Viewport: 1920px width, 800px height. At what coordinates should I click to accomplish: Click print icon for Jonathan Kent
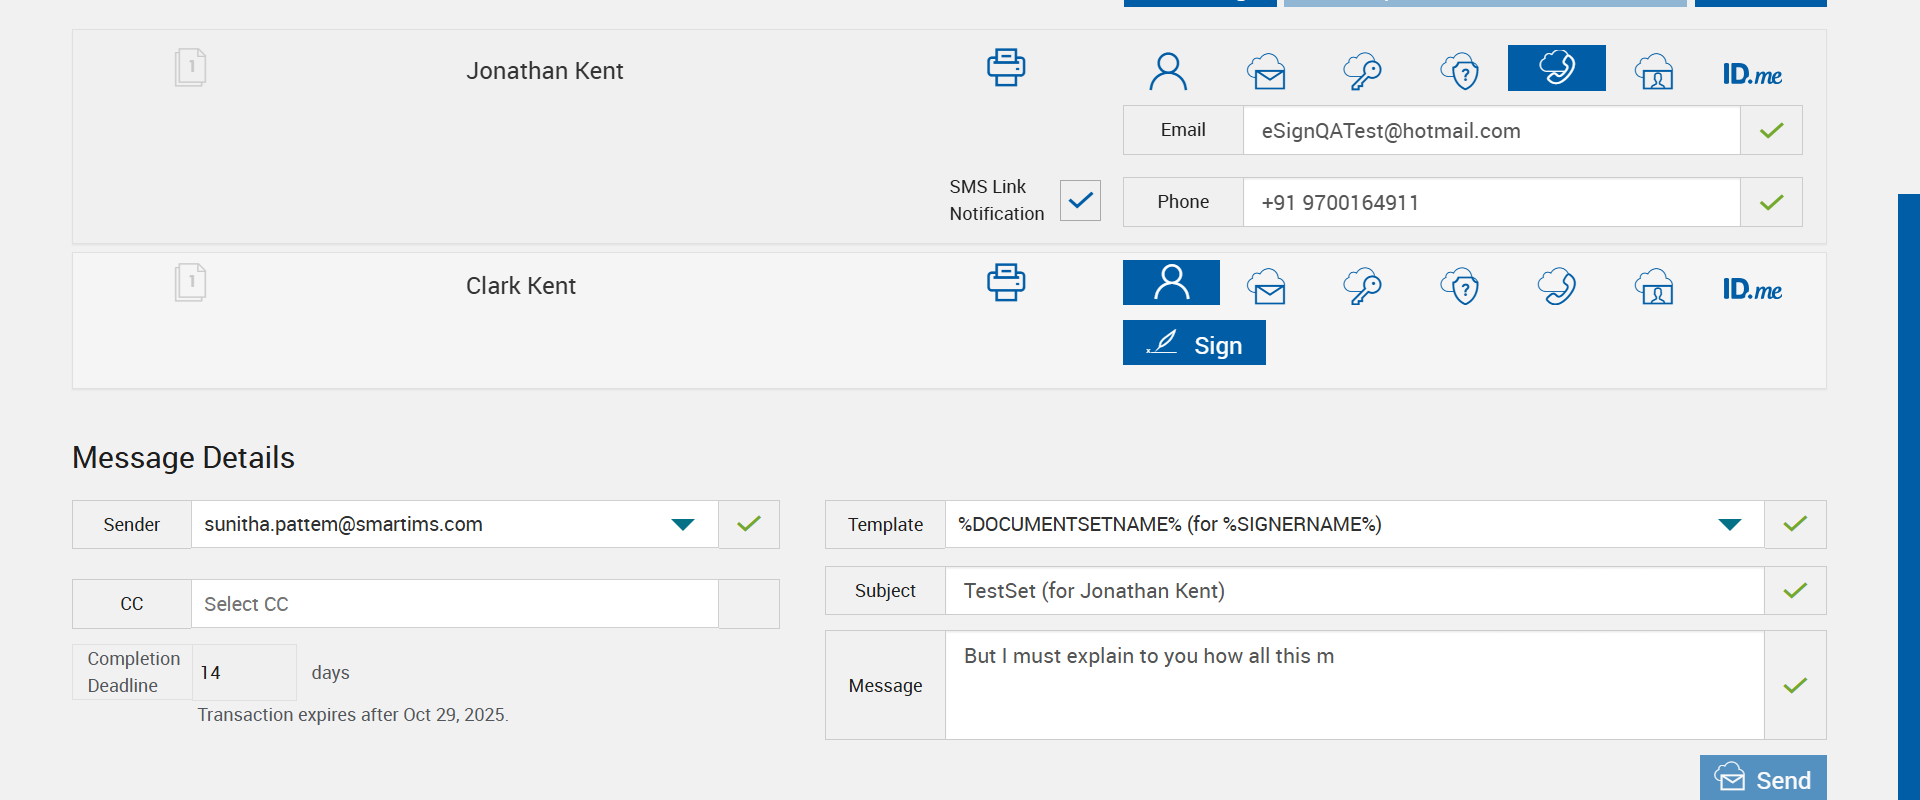(1006, 68)
